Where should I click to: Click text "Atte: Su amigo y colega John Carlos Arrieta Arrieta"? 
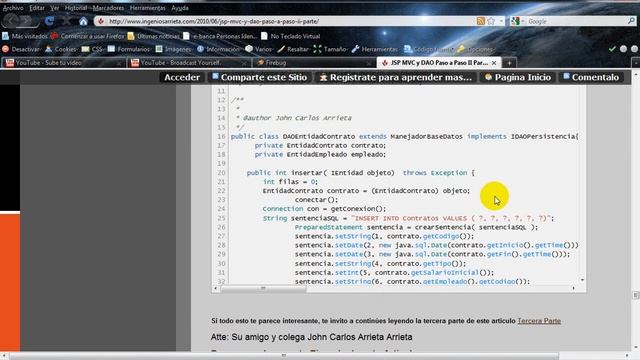[x=311, y=337]
